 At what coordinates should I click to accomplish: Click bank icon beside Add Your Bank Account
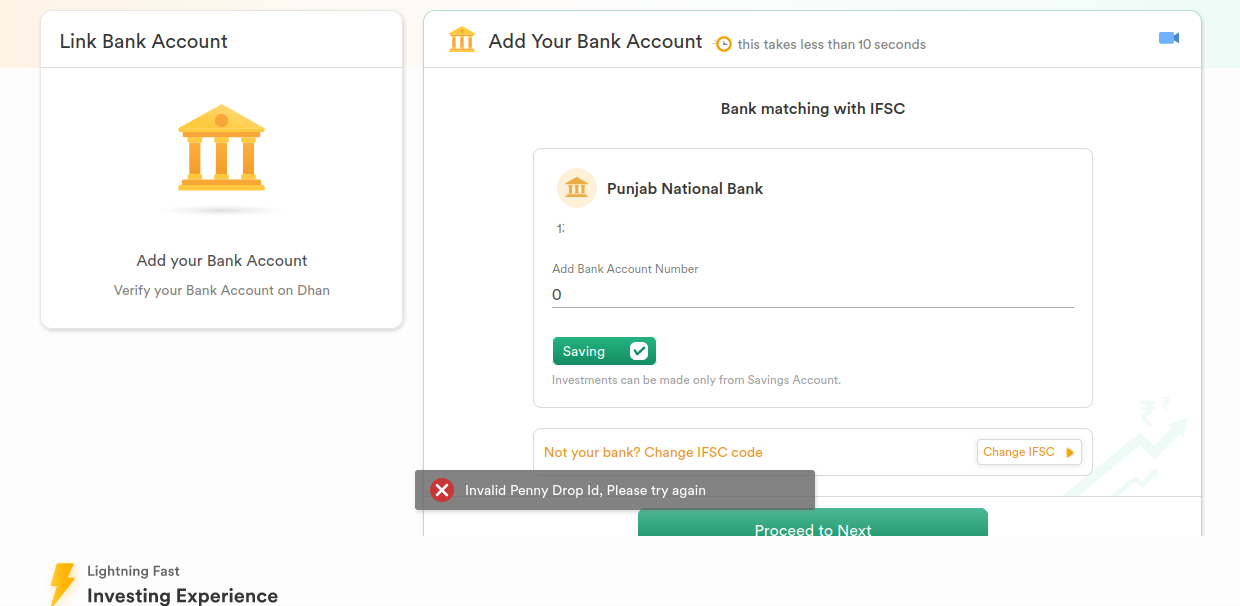(x=462, y=40)
